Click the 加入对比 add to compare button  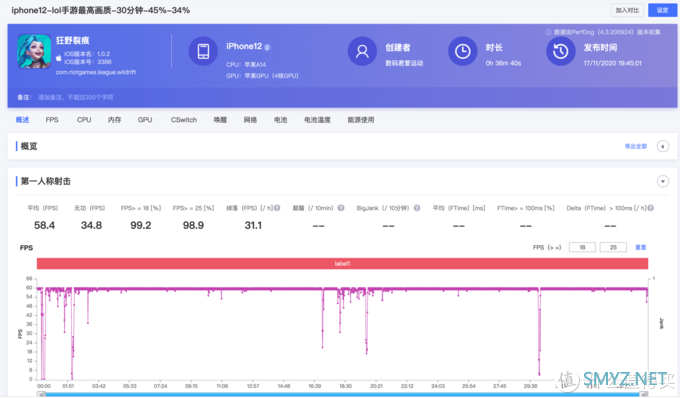627,10
